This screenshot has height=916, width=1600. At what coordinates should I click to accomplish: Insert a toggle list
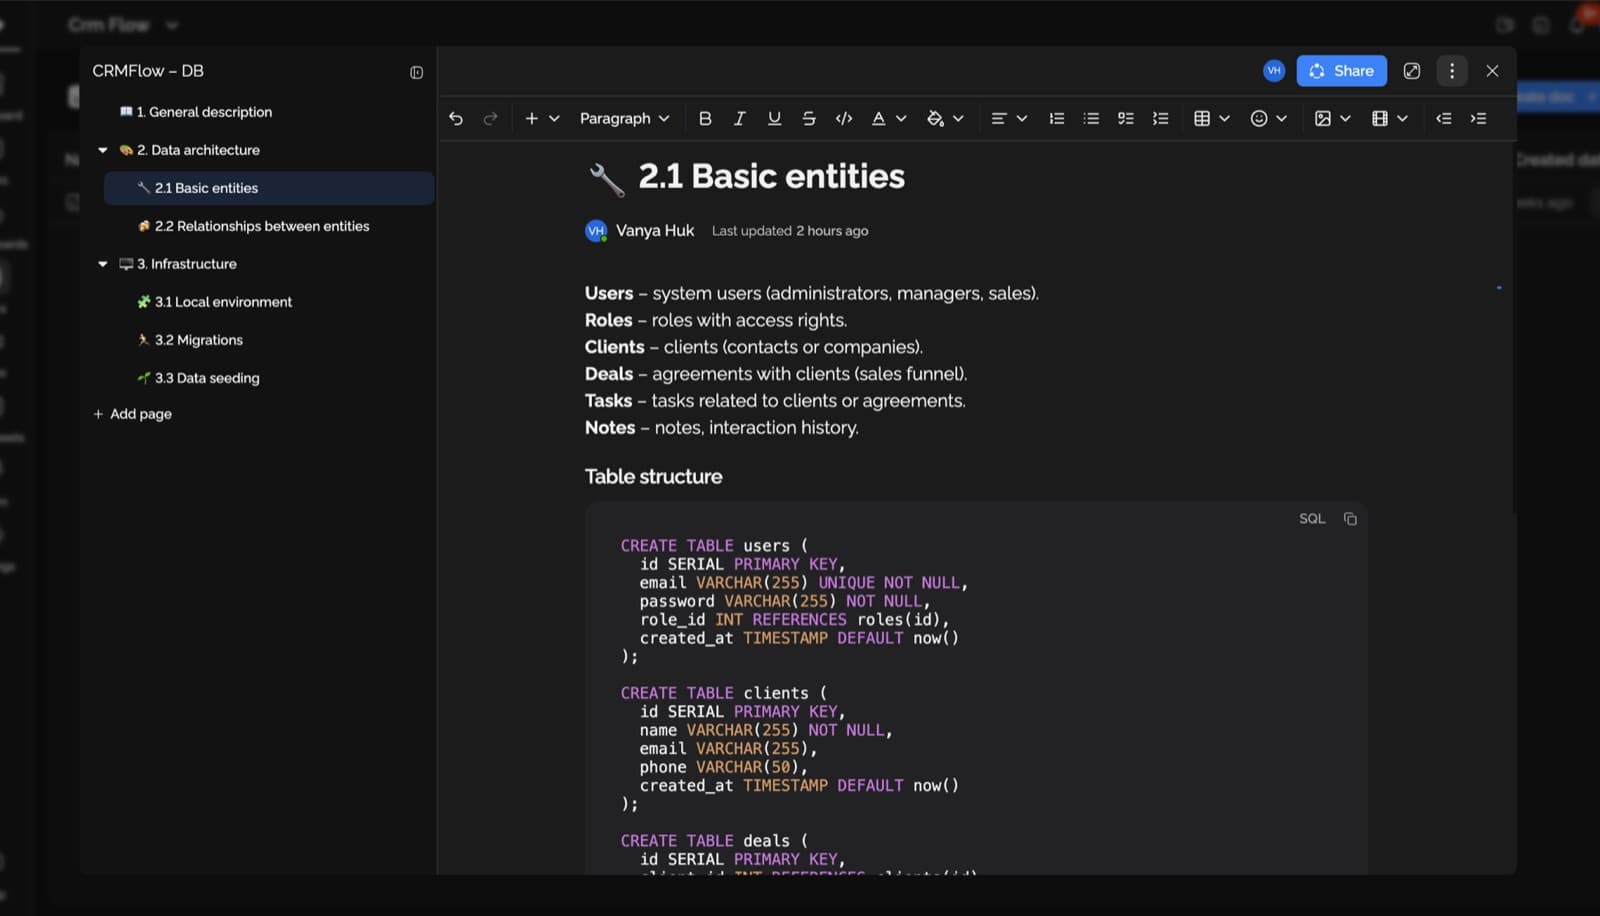(1160, 118)
